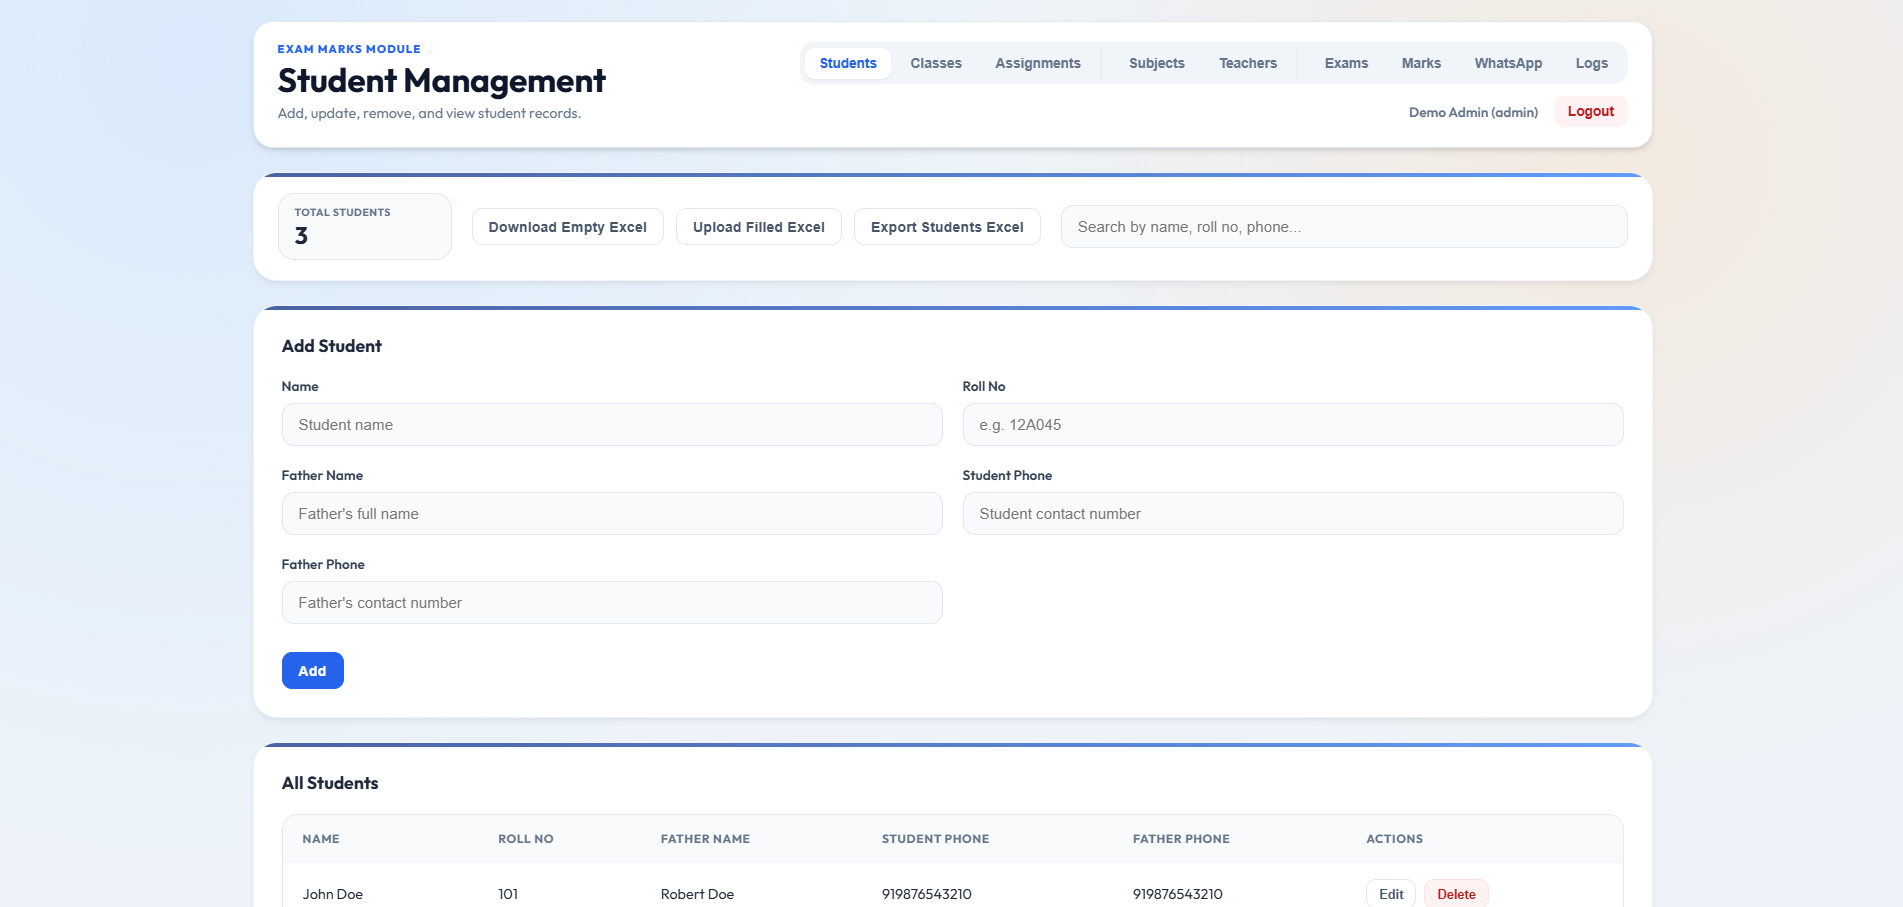1903x907 pixels.
Task: Switch to the Marks tab
Action: click(1421, 63)
